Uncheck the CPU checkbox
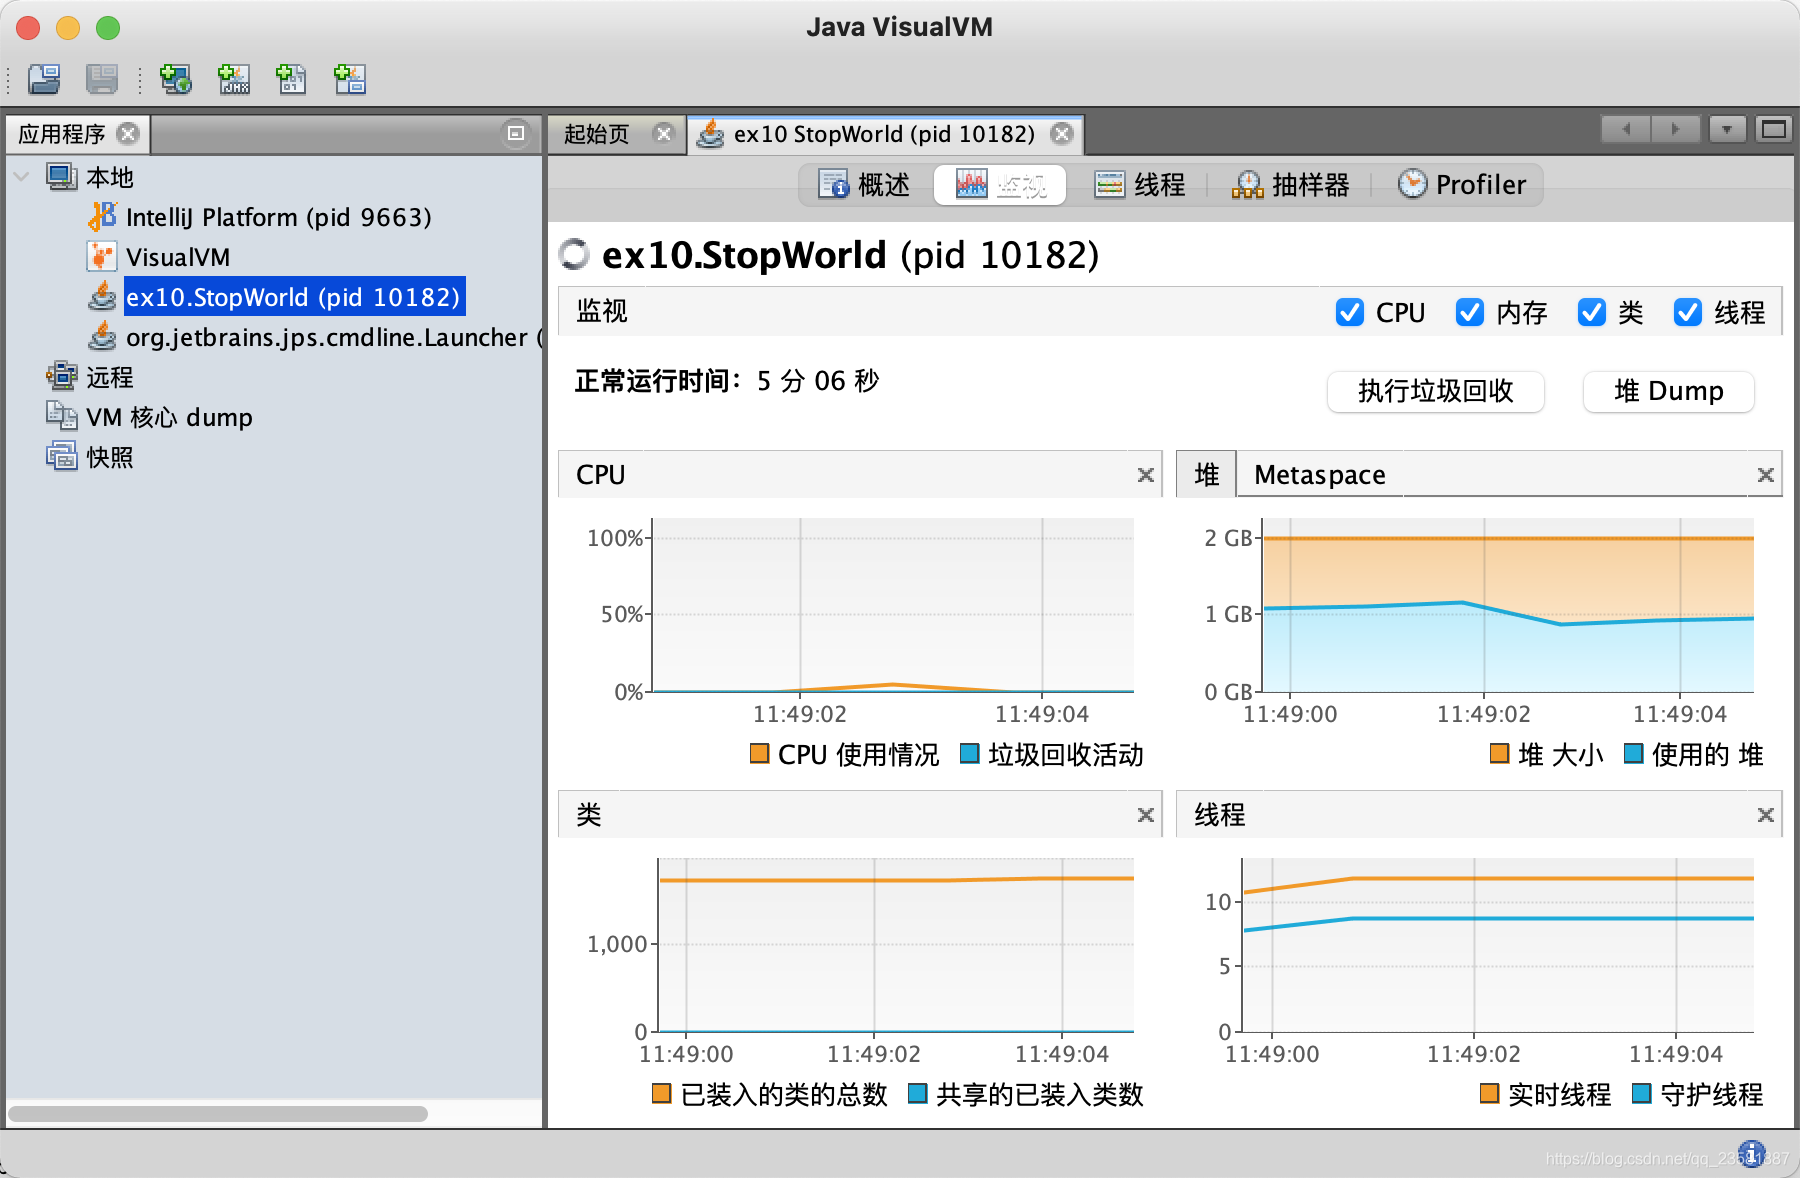The width and height of the screenshot is (1800, 1178). point(1350,312)
